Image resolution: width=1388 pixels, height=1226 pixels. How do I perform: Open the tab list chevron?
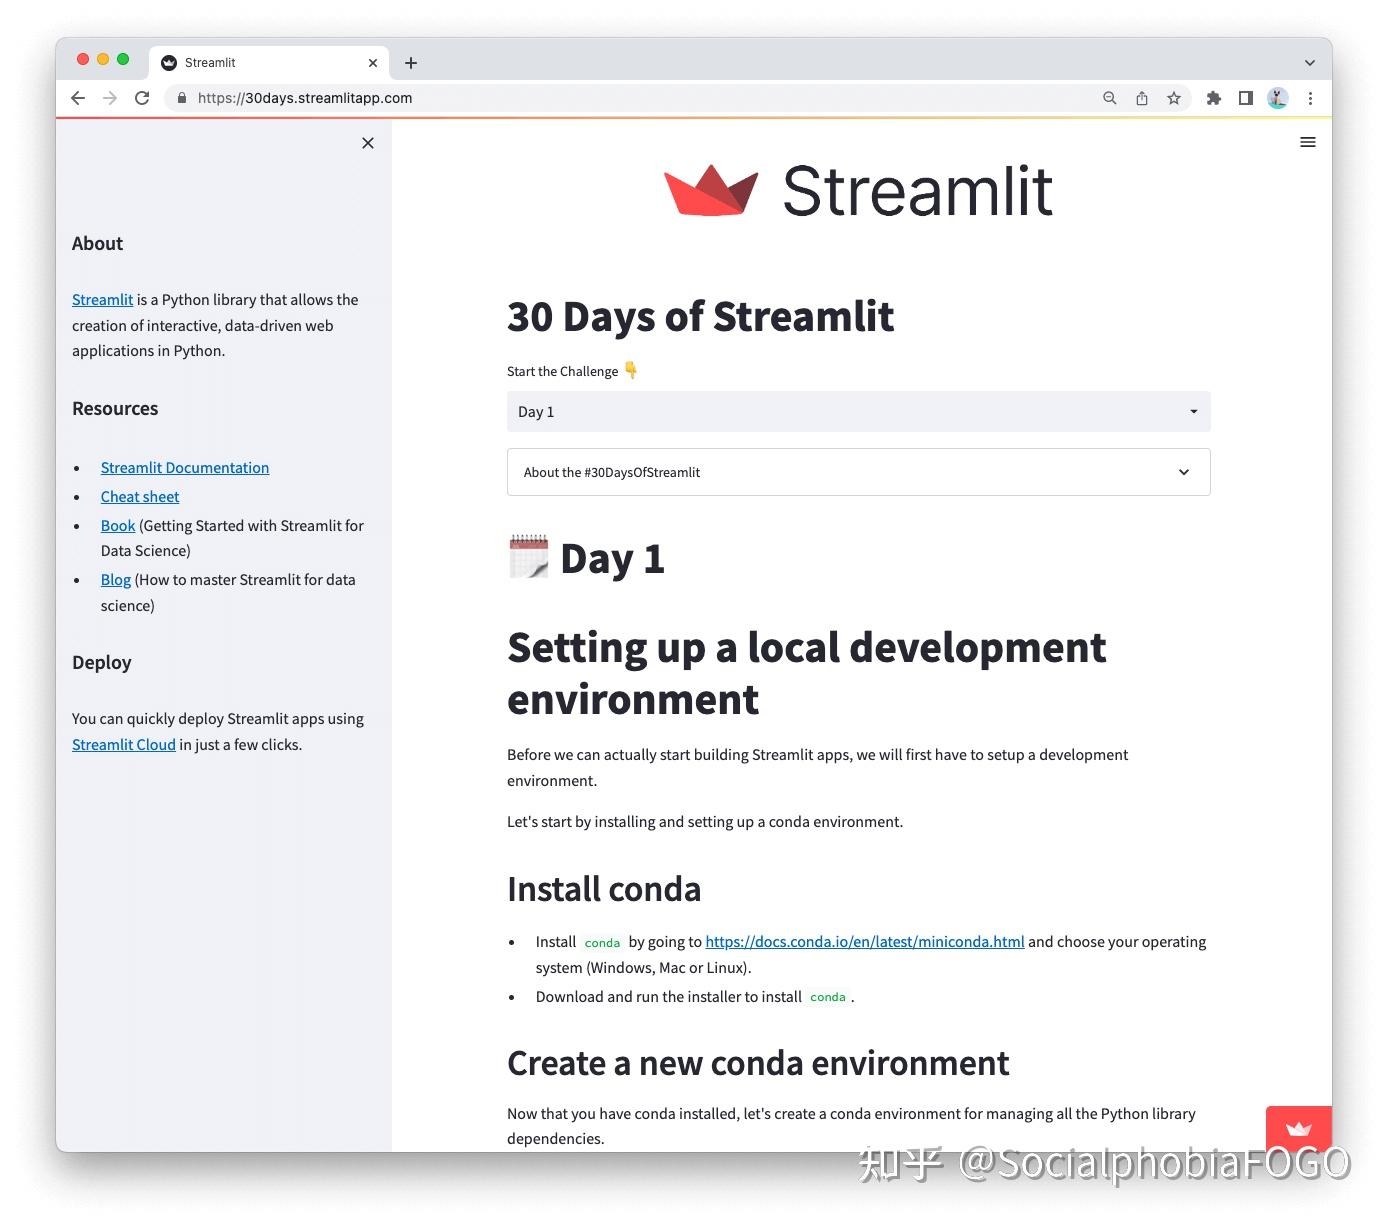point(1310,62)
